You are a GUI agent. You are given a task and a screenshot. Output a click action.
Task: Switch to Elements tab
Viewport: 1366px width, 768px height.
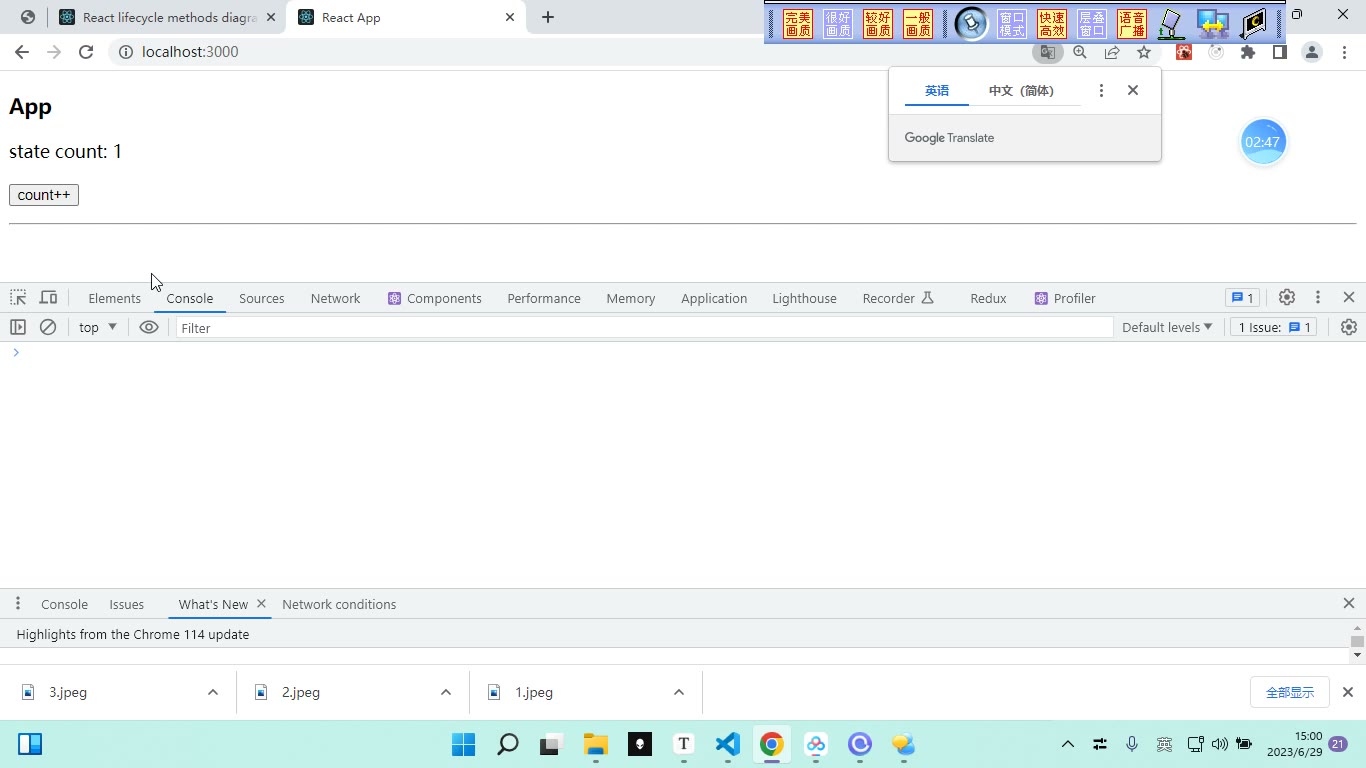(x=114, y=298)
